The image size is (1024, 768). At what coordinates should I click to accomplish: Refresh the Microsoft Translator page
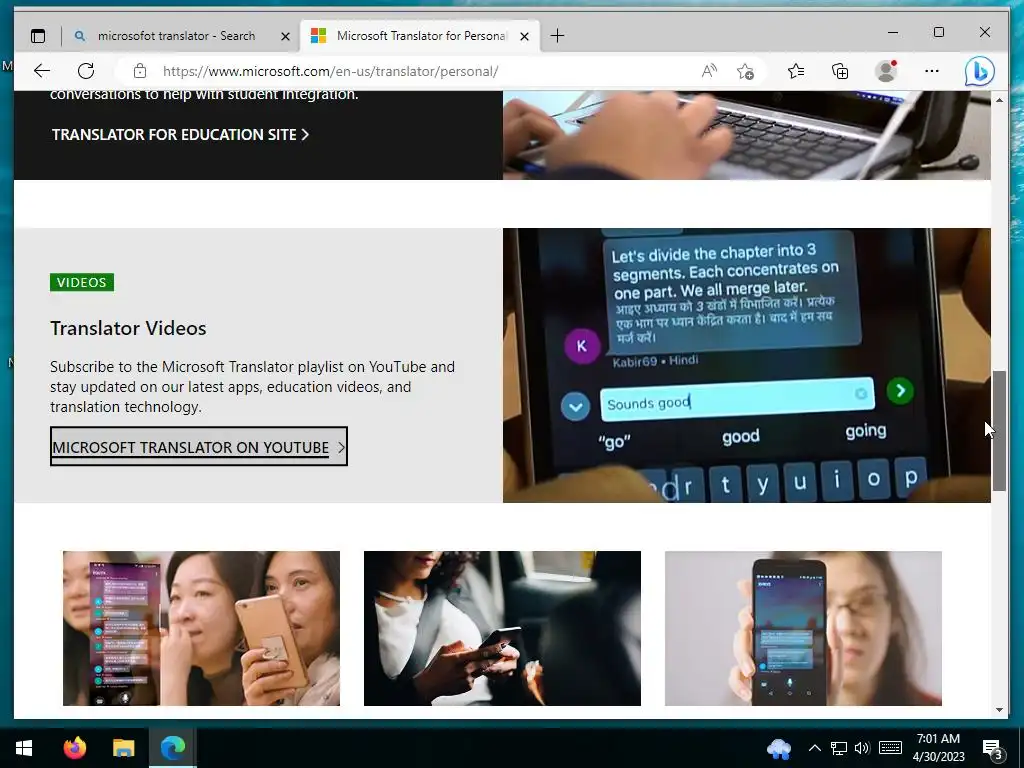86,71
